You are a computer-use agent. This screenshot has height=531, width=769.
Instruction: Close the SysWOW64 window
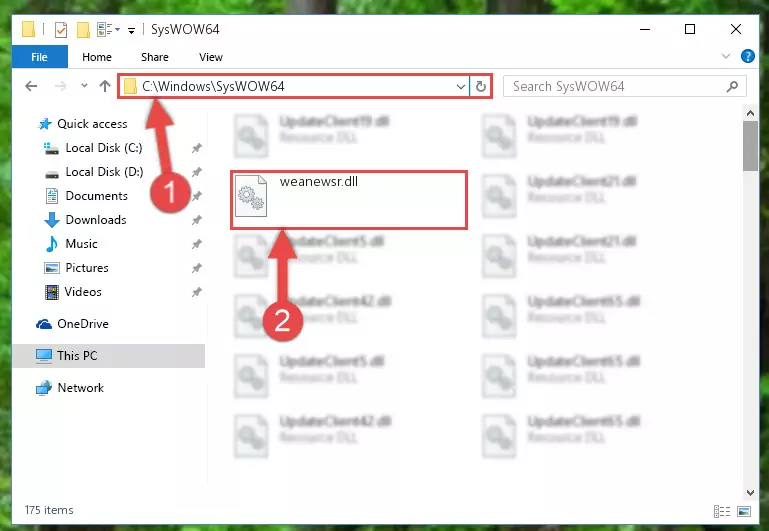(x=736, y=29)
